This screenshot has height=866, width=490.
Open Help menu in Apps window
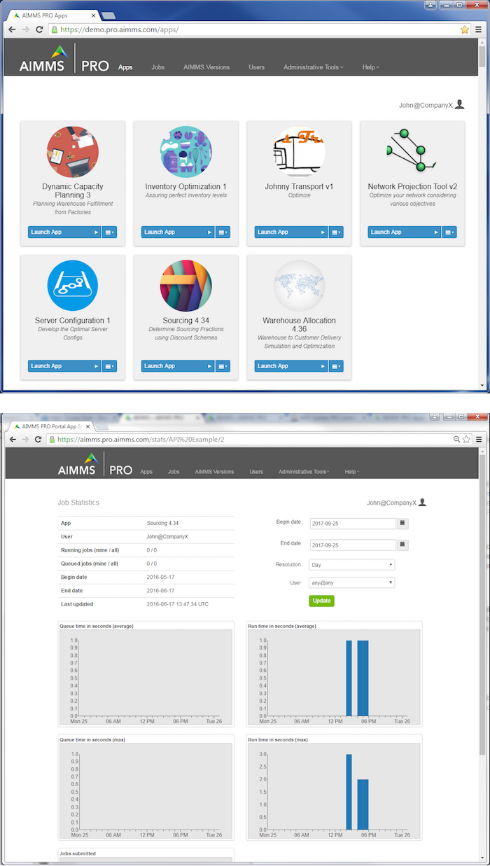coord(371,67)
